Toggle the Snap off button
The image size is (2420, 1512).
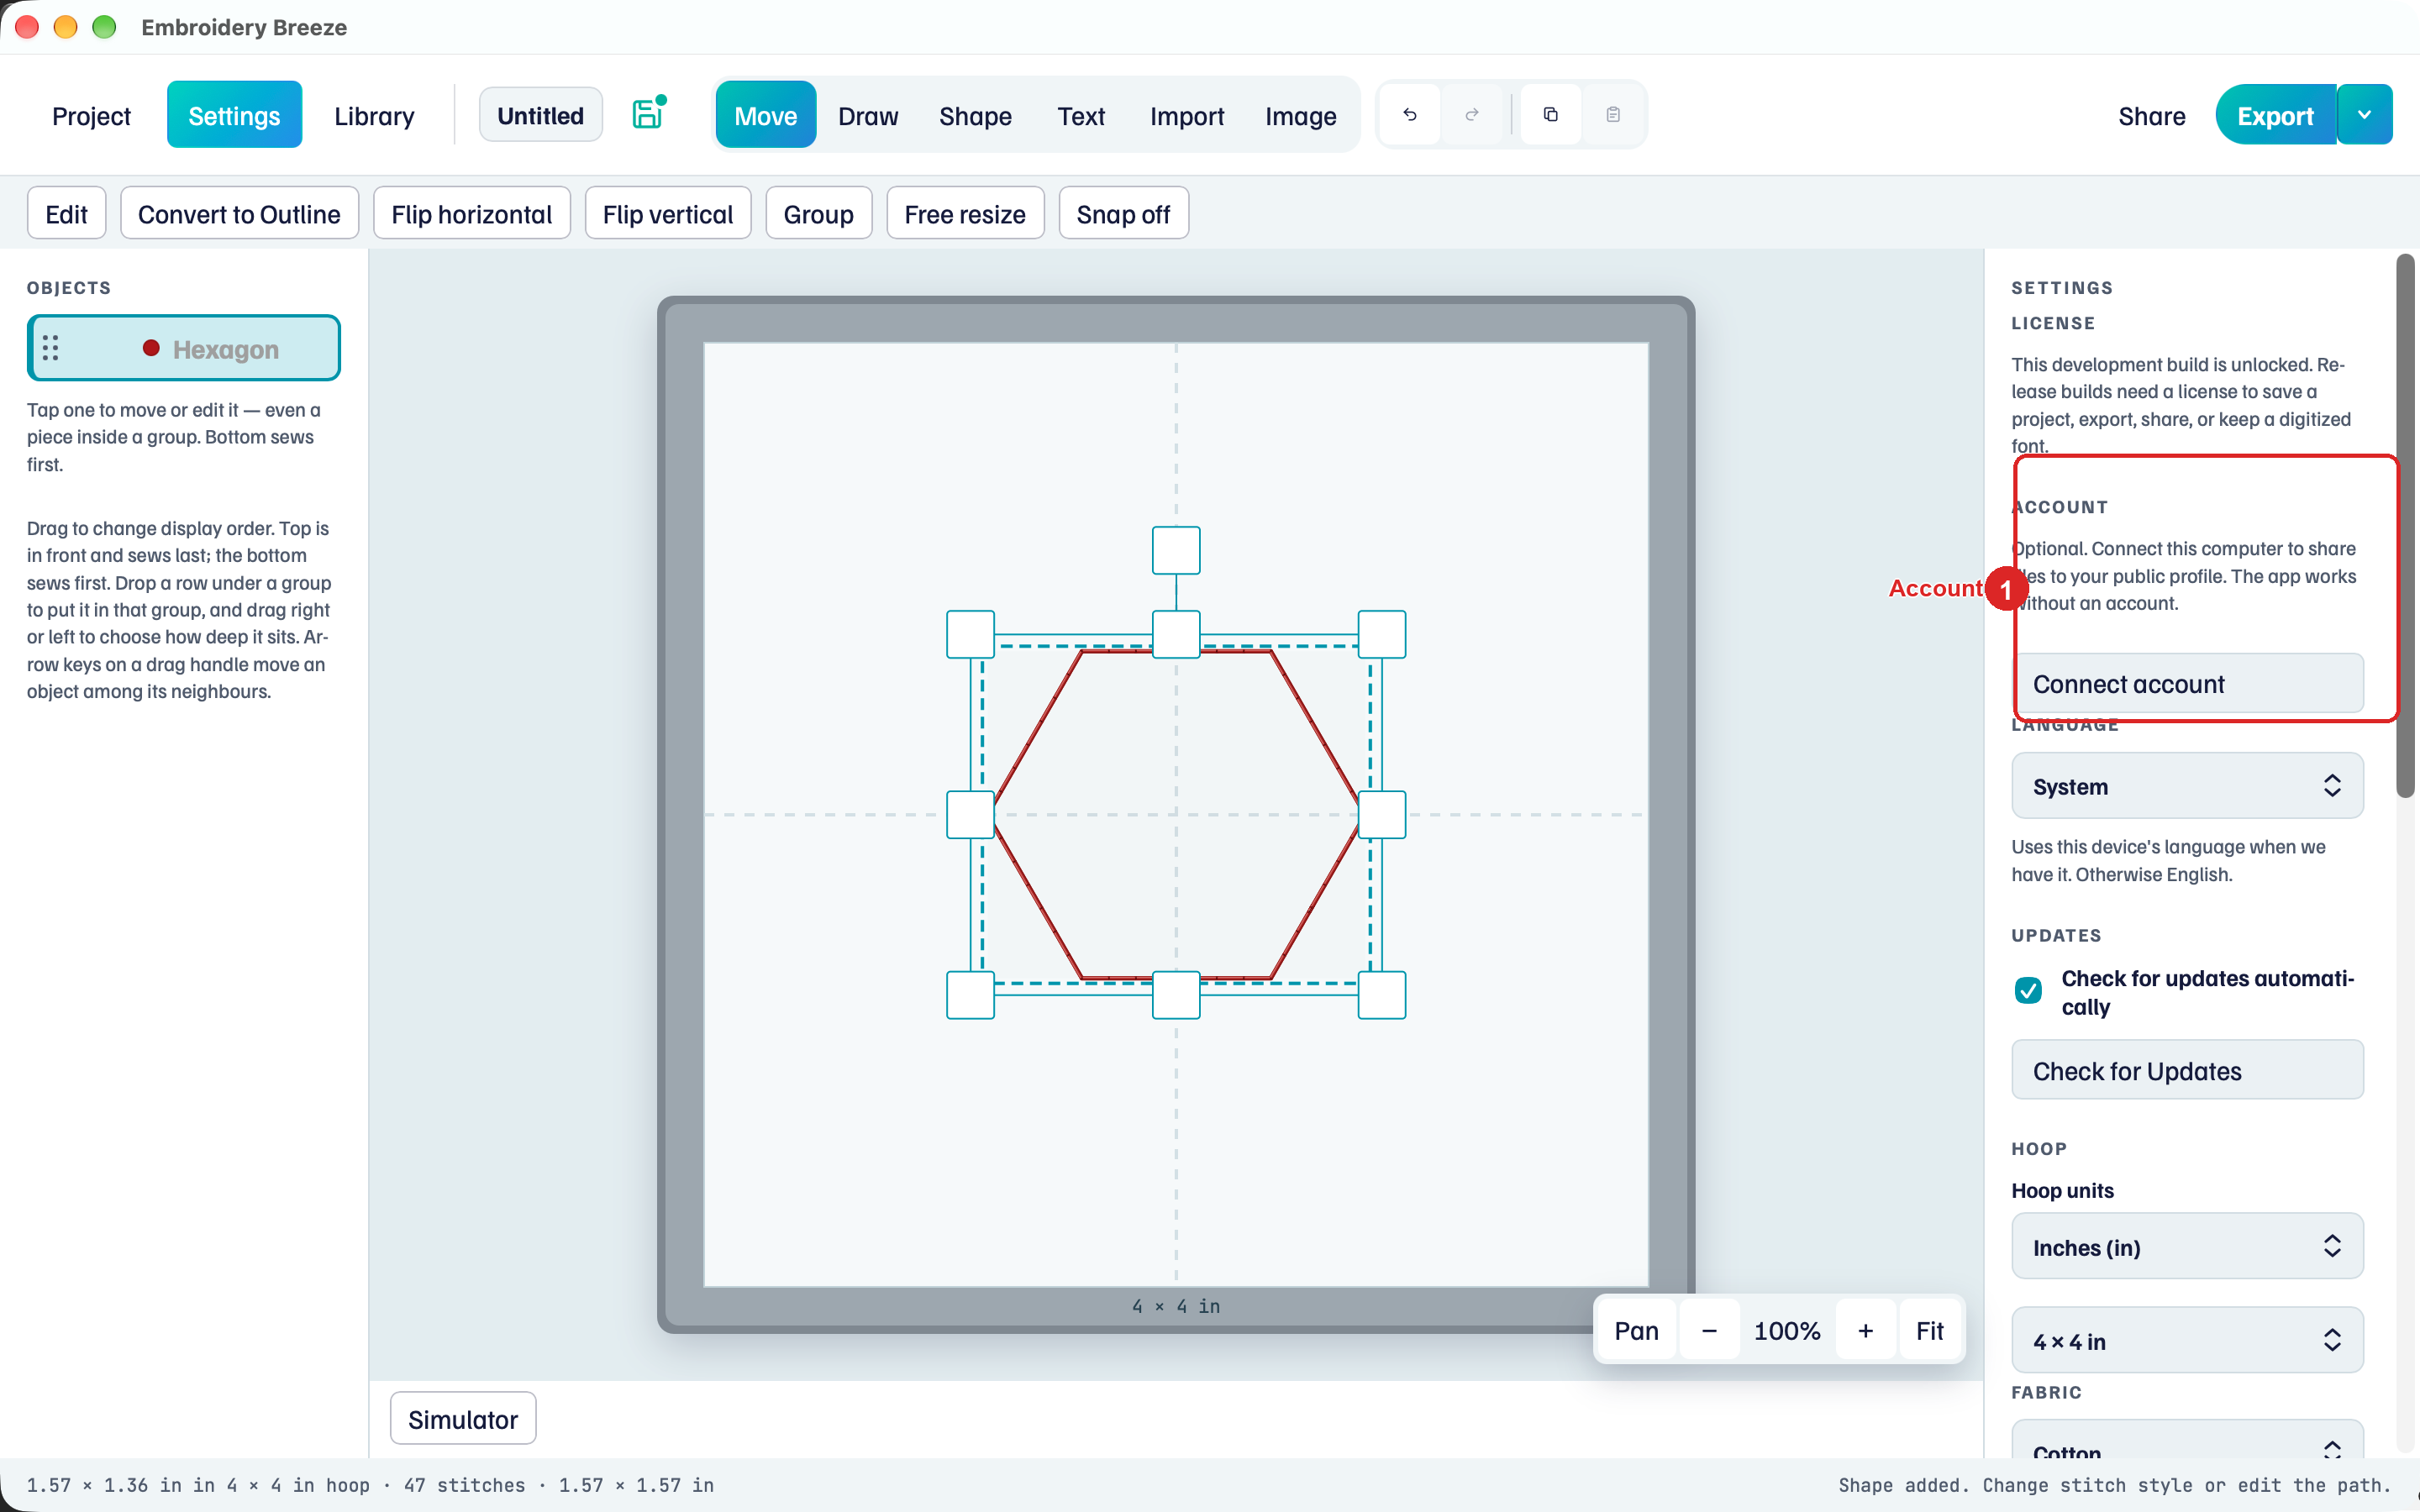(x=1123, y=213)
